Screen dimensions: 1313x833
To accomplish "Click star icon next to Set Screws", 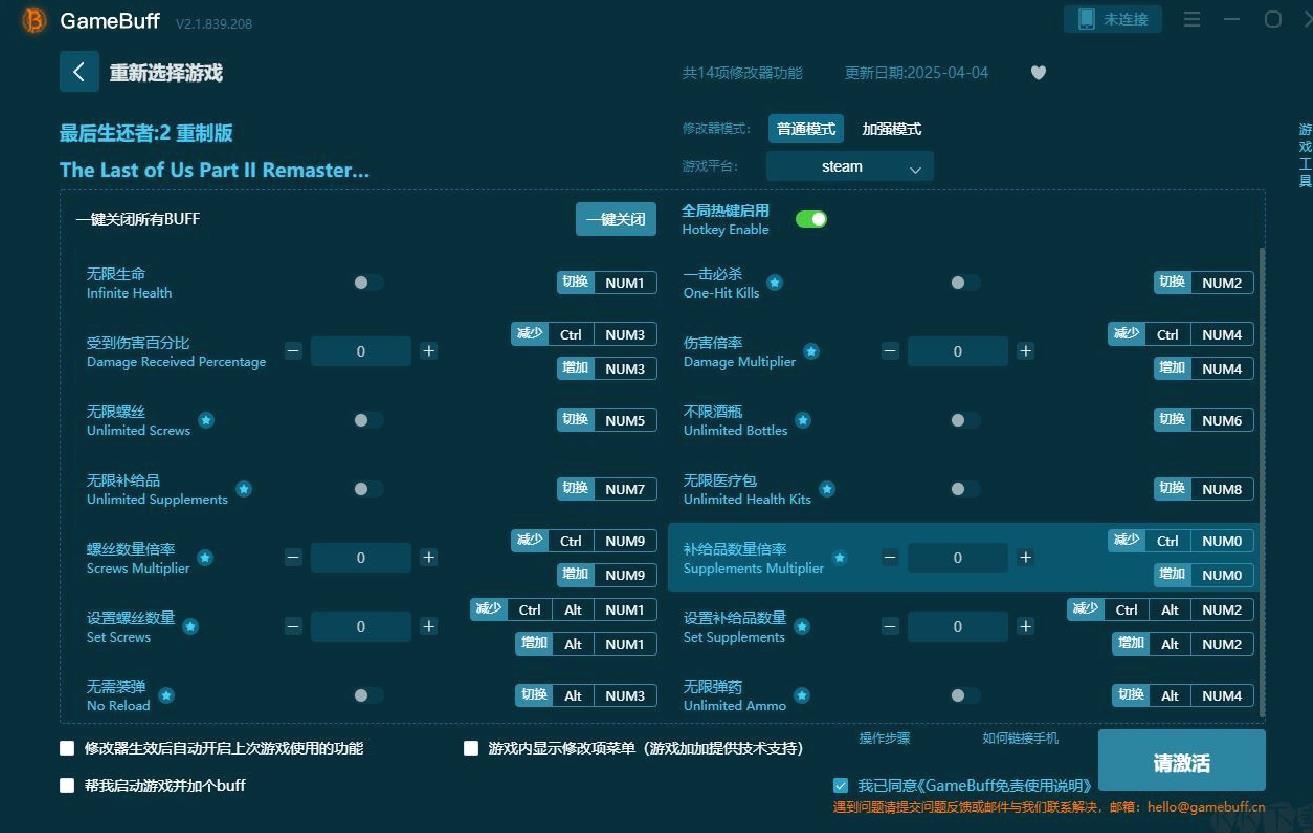I will 190,627.
